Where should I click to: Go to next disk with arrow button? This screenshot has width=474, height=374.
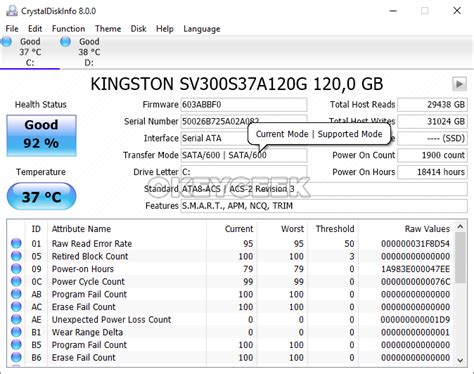tap(459, 84)
